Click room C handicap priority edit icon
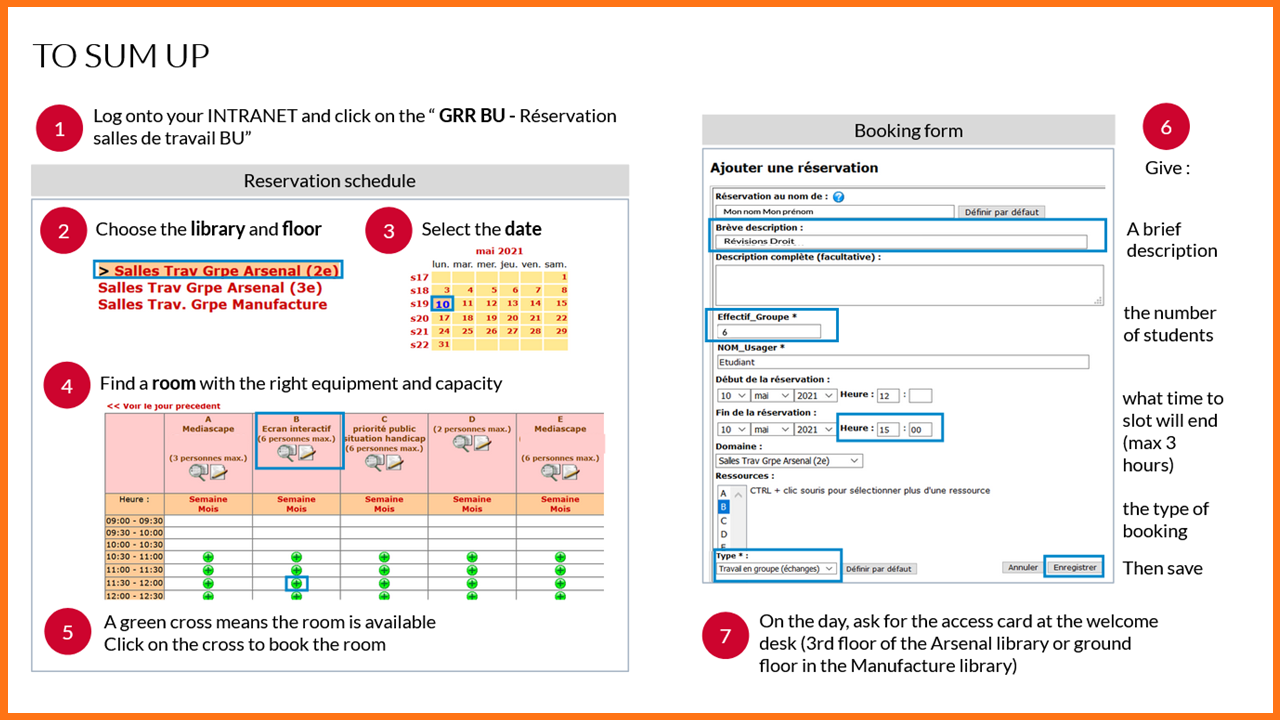 [x=395, y=461]
